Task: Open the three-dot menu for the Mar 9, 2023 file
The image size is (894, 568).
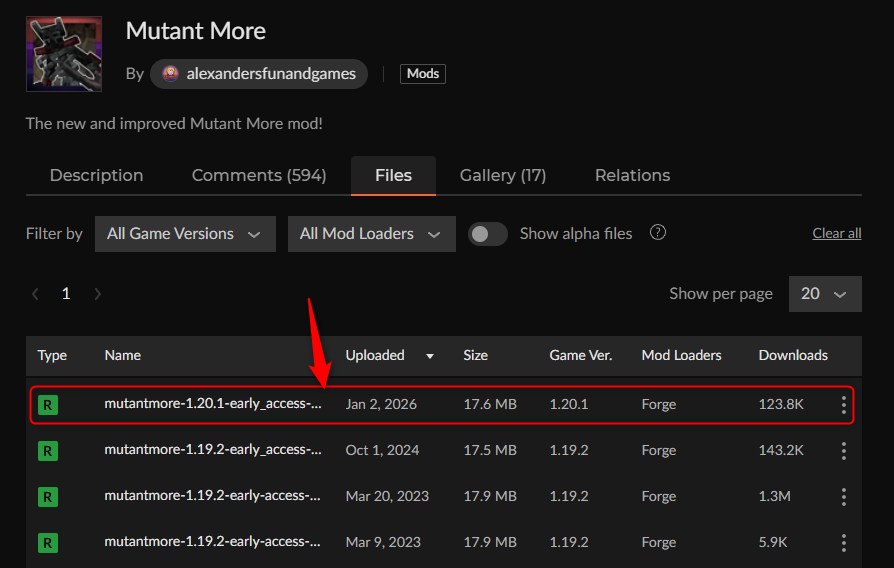Action: (x=844, y=543)
